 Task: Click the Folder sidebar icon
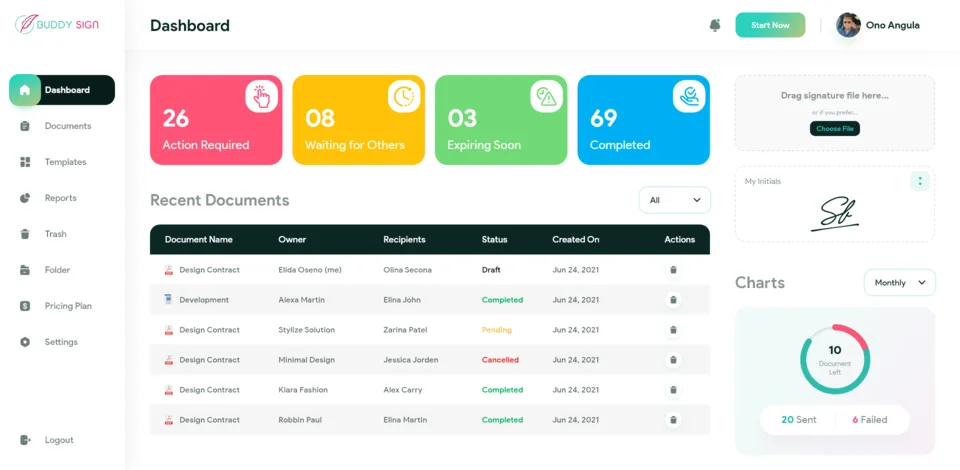point(24,270)
